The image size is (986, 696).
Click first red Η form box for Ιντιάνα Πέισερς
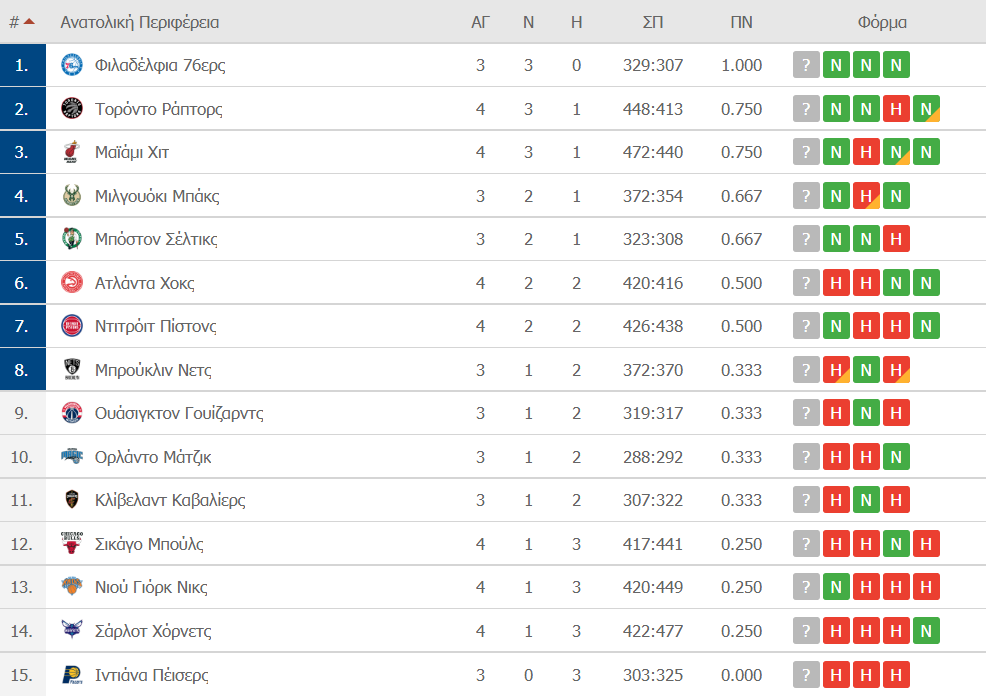pyautogui.click(x=836, y=675)
